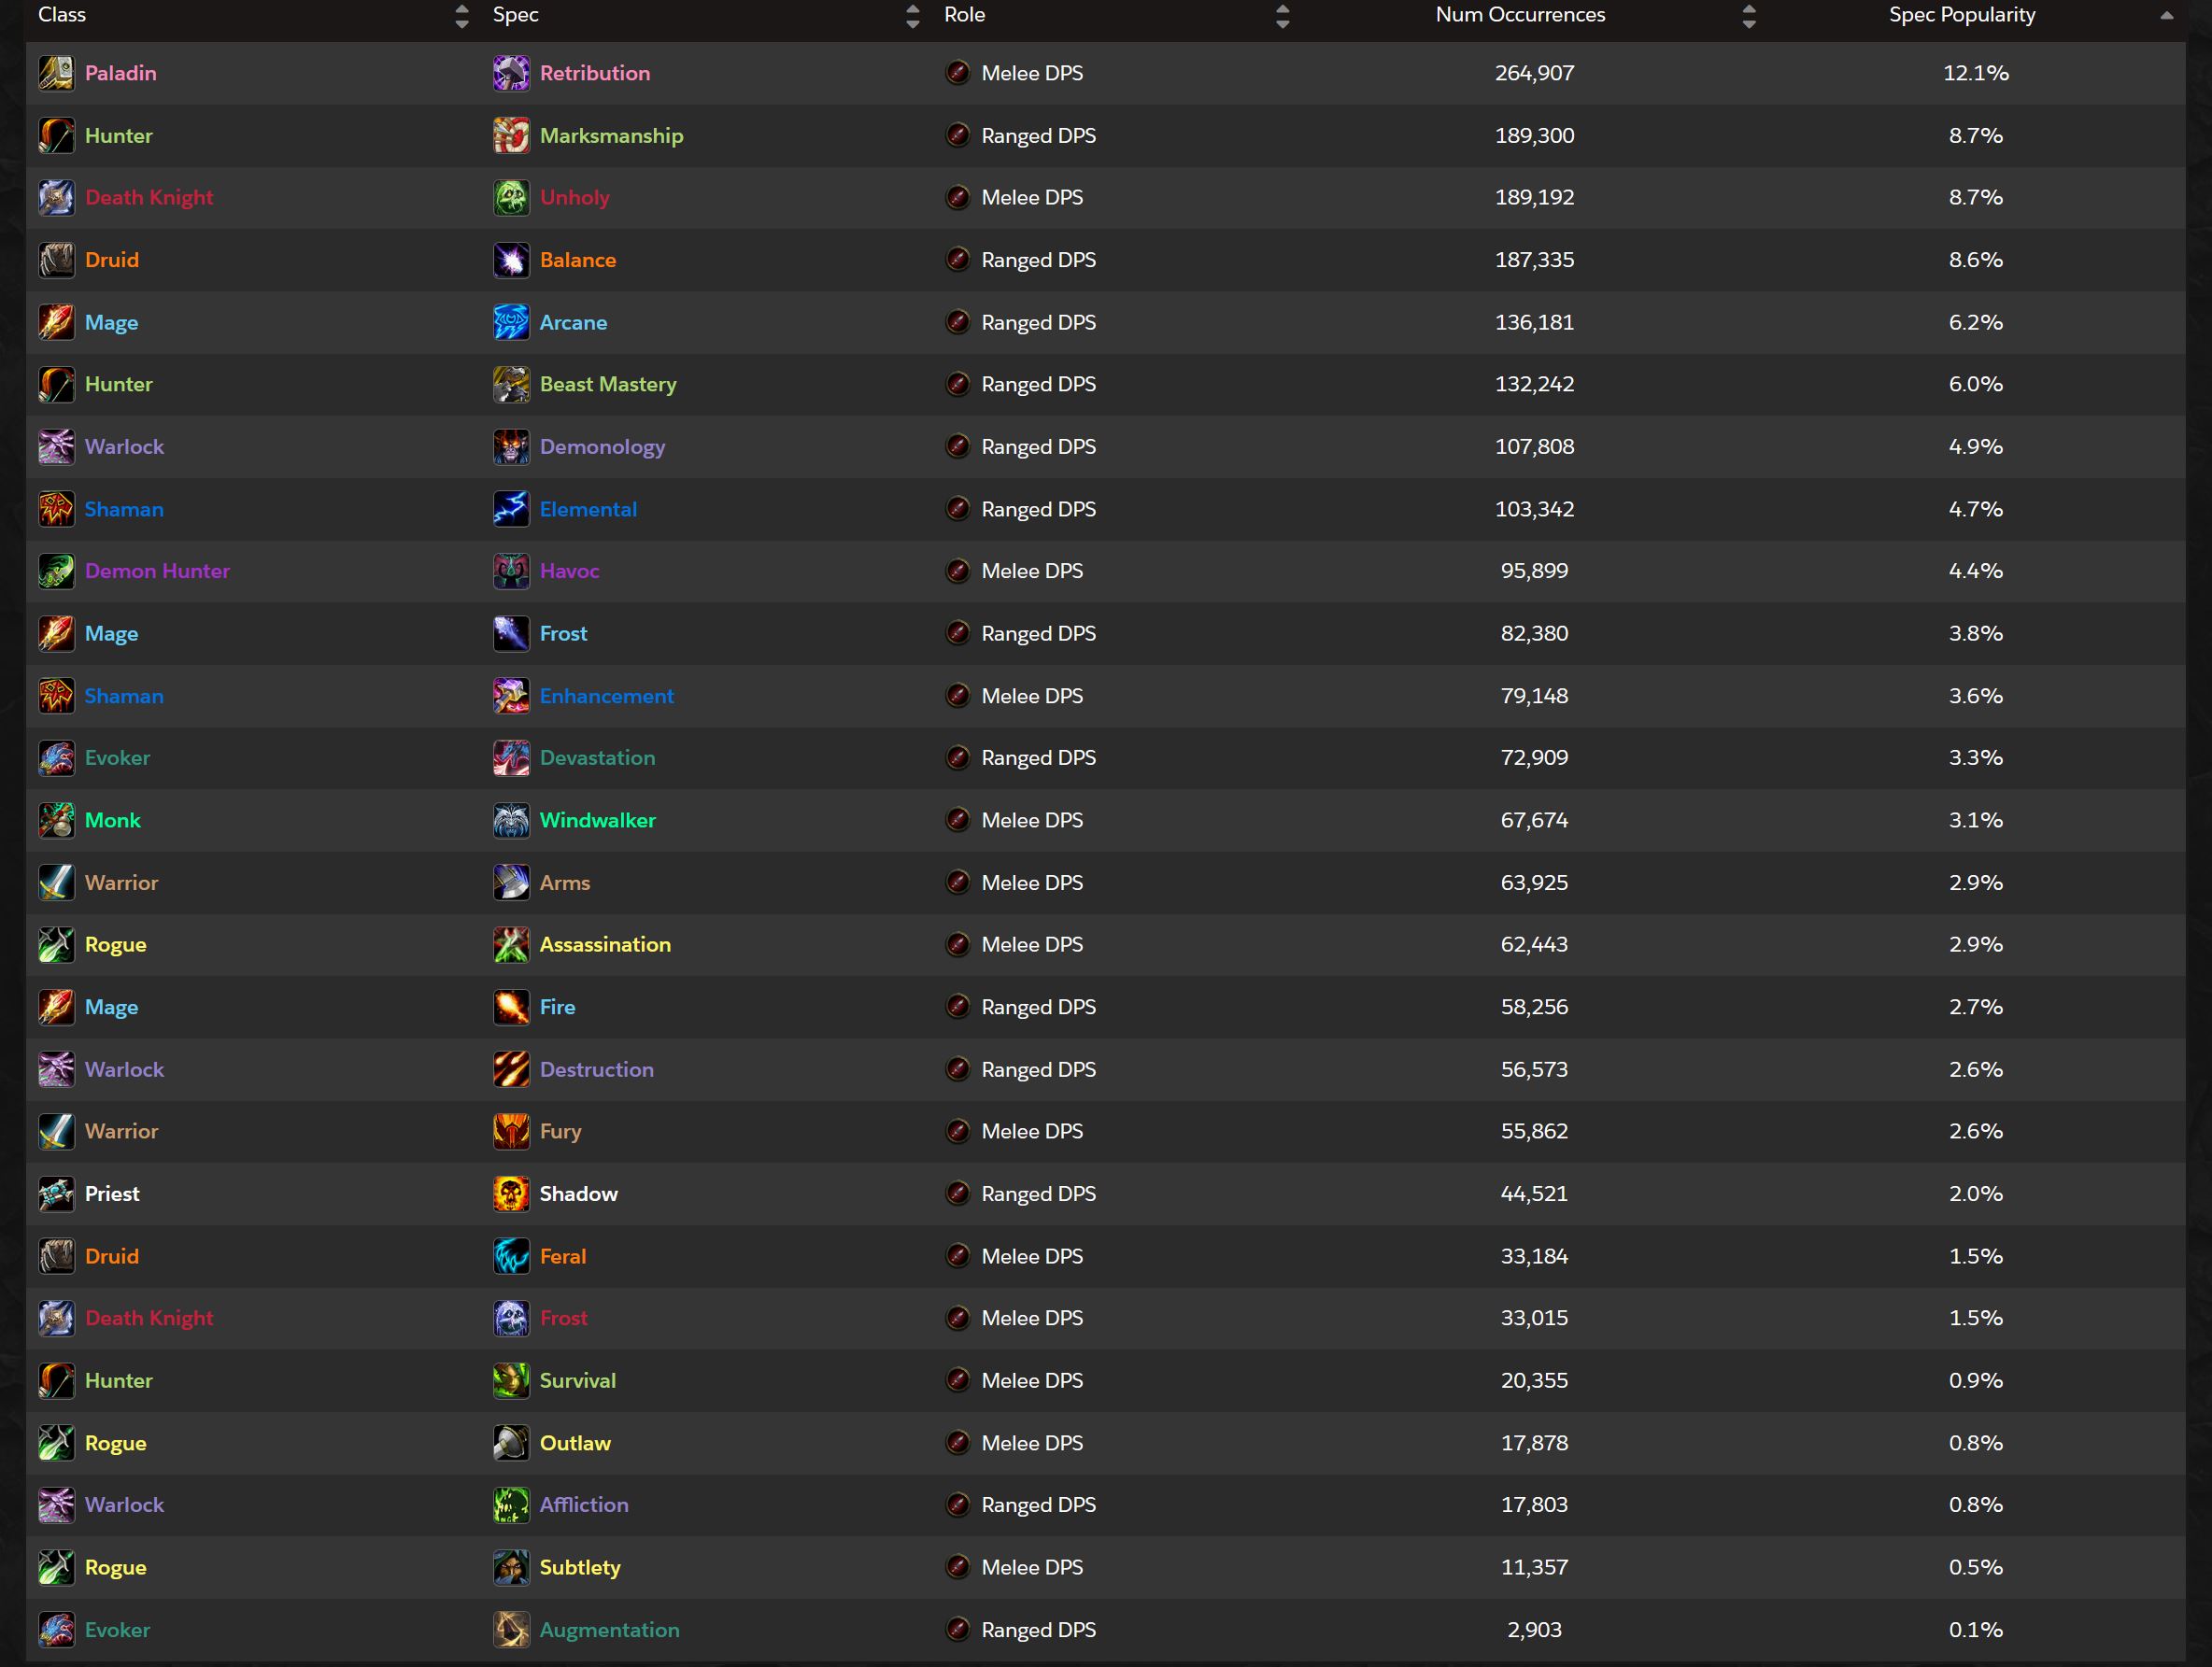2212x1667 pixels.
Task: Sort table by Spec column arrows
Action: [x=912, y=15]
